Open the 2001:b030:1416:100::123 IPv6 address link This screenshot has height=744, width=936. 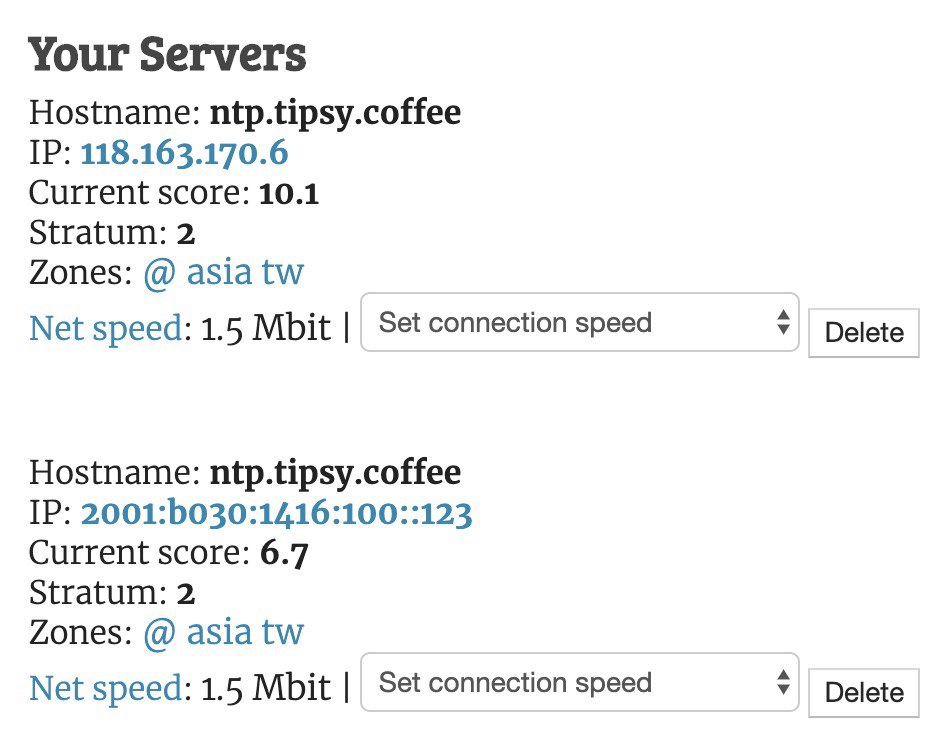pos(276,513)
